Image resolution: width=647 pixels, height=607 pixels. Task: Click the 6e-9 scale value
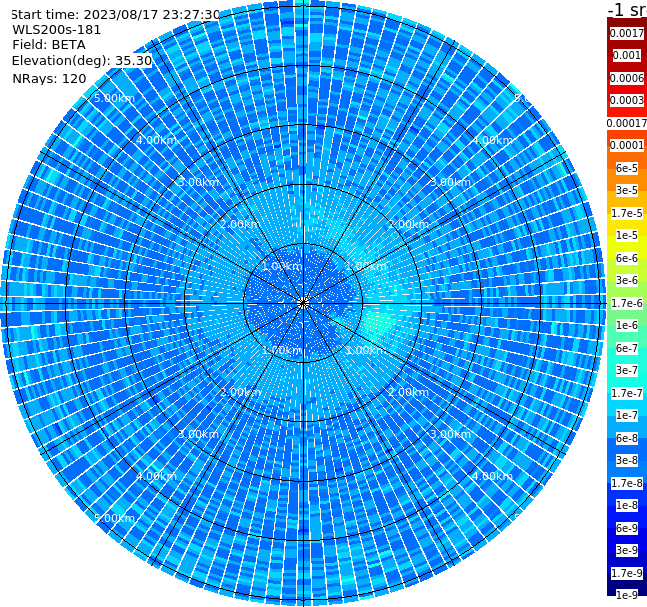click(x=627, y=528)
